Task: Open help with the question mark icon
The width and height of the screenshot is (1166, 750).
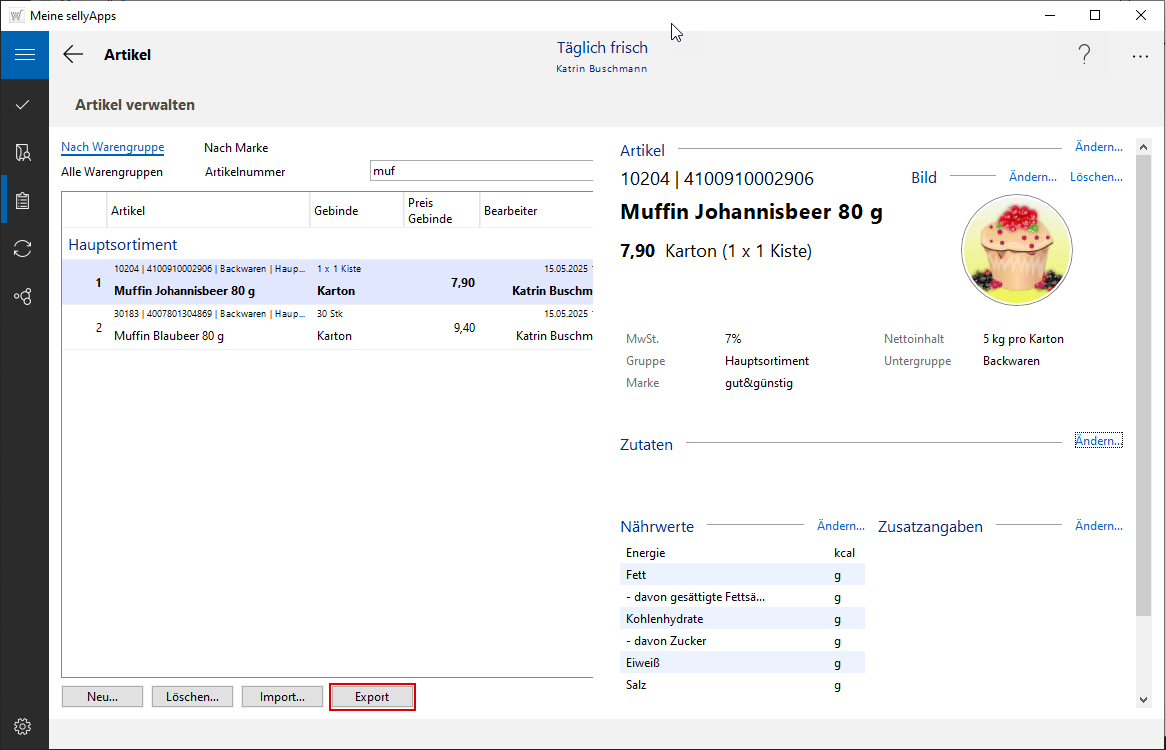Action: [1084, 56]
